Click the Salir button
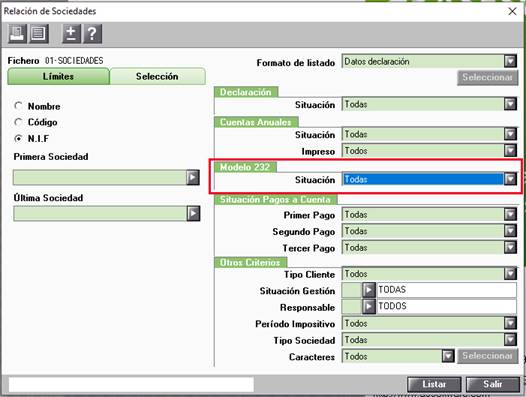The height and width of the screenshot is (397, 526). click(493, 384)
